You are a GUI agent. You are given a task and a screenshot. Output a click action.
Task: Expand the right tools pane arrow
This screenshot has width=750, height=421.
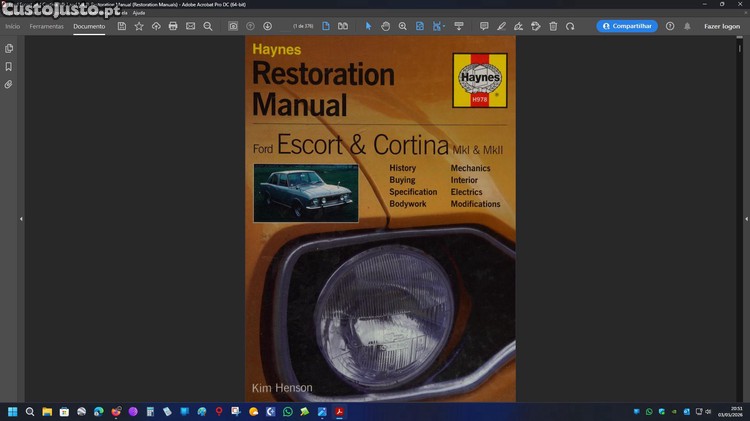[746, 219]
